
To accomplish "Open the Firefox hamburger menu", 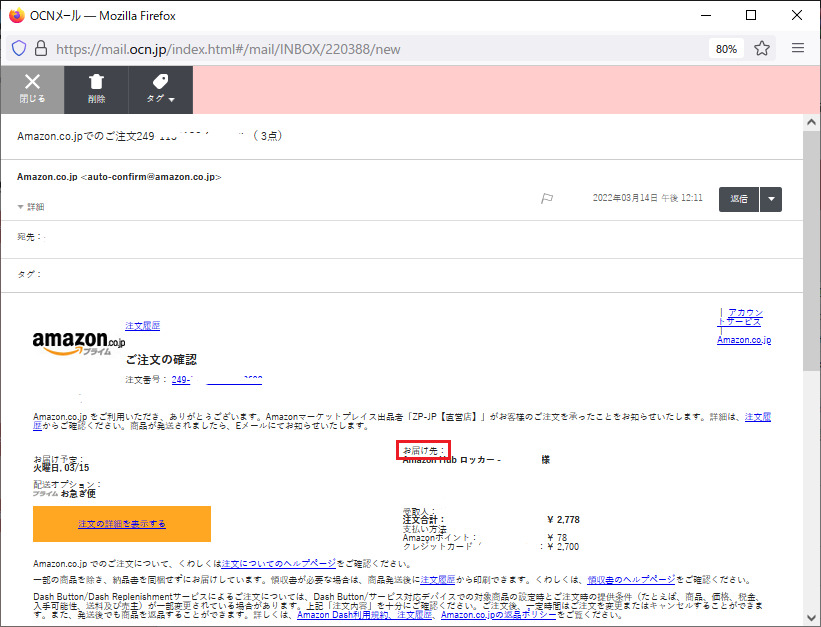I will click(798, 48).
